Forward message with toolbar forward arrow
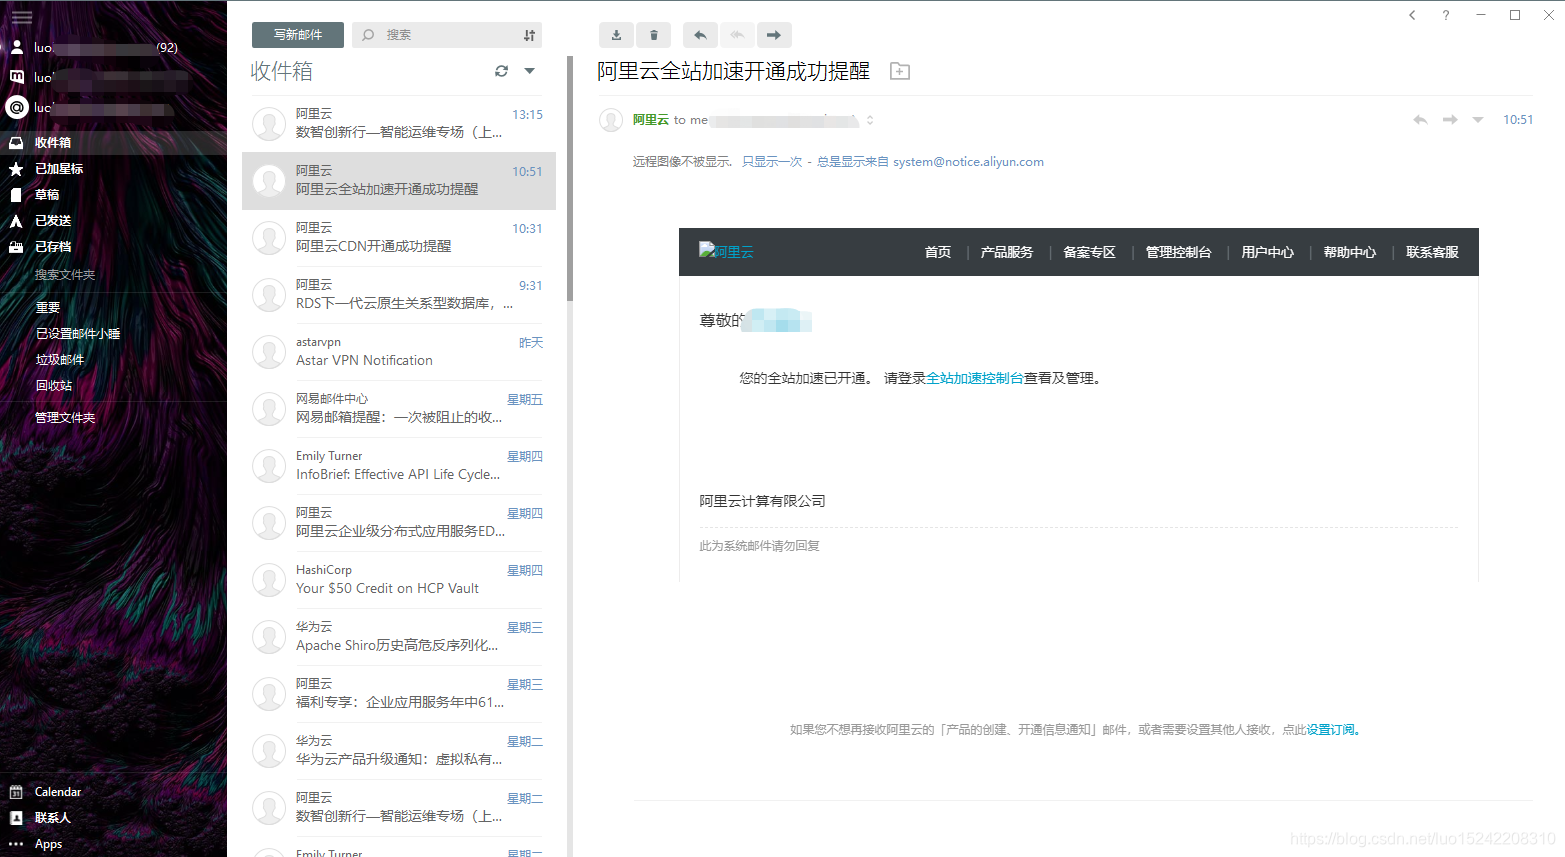Viewport: 1565px width, 857px height. pos(774,35)
